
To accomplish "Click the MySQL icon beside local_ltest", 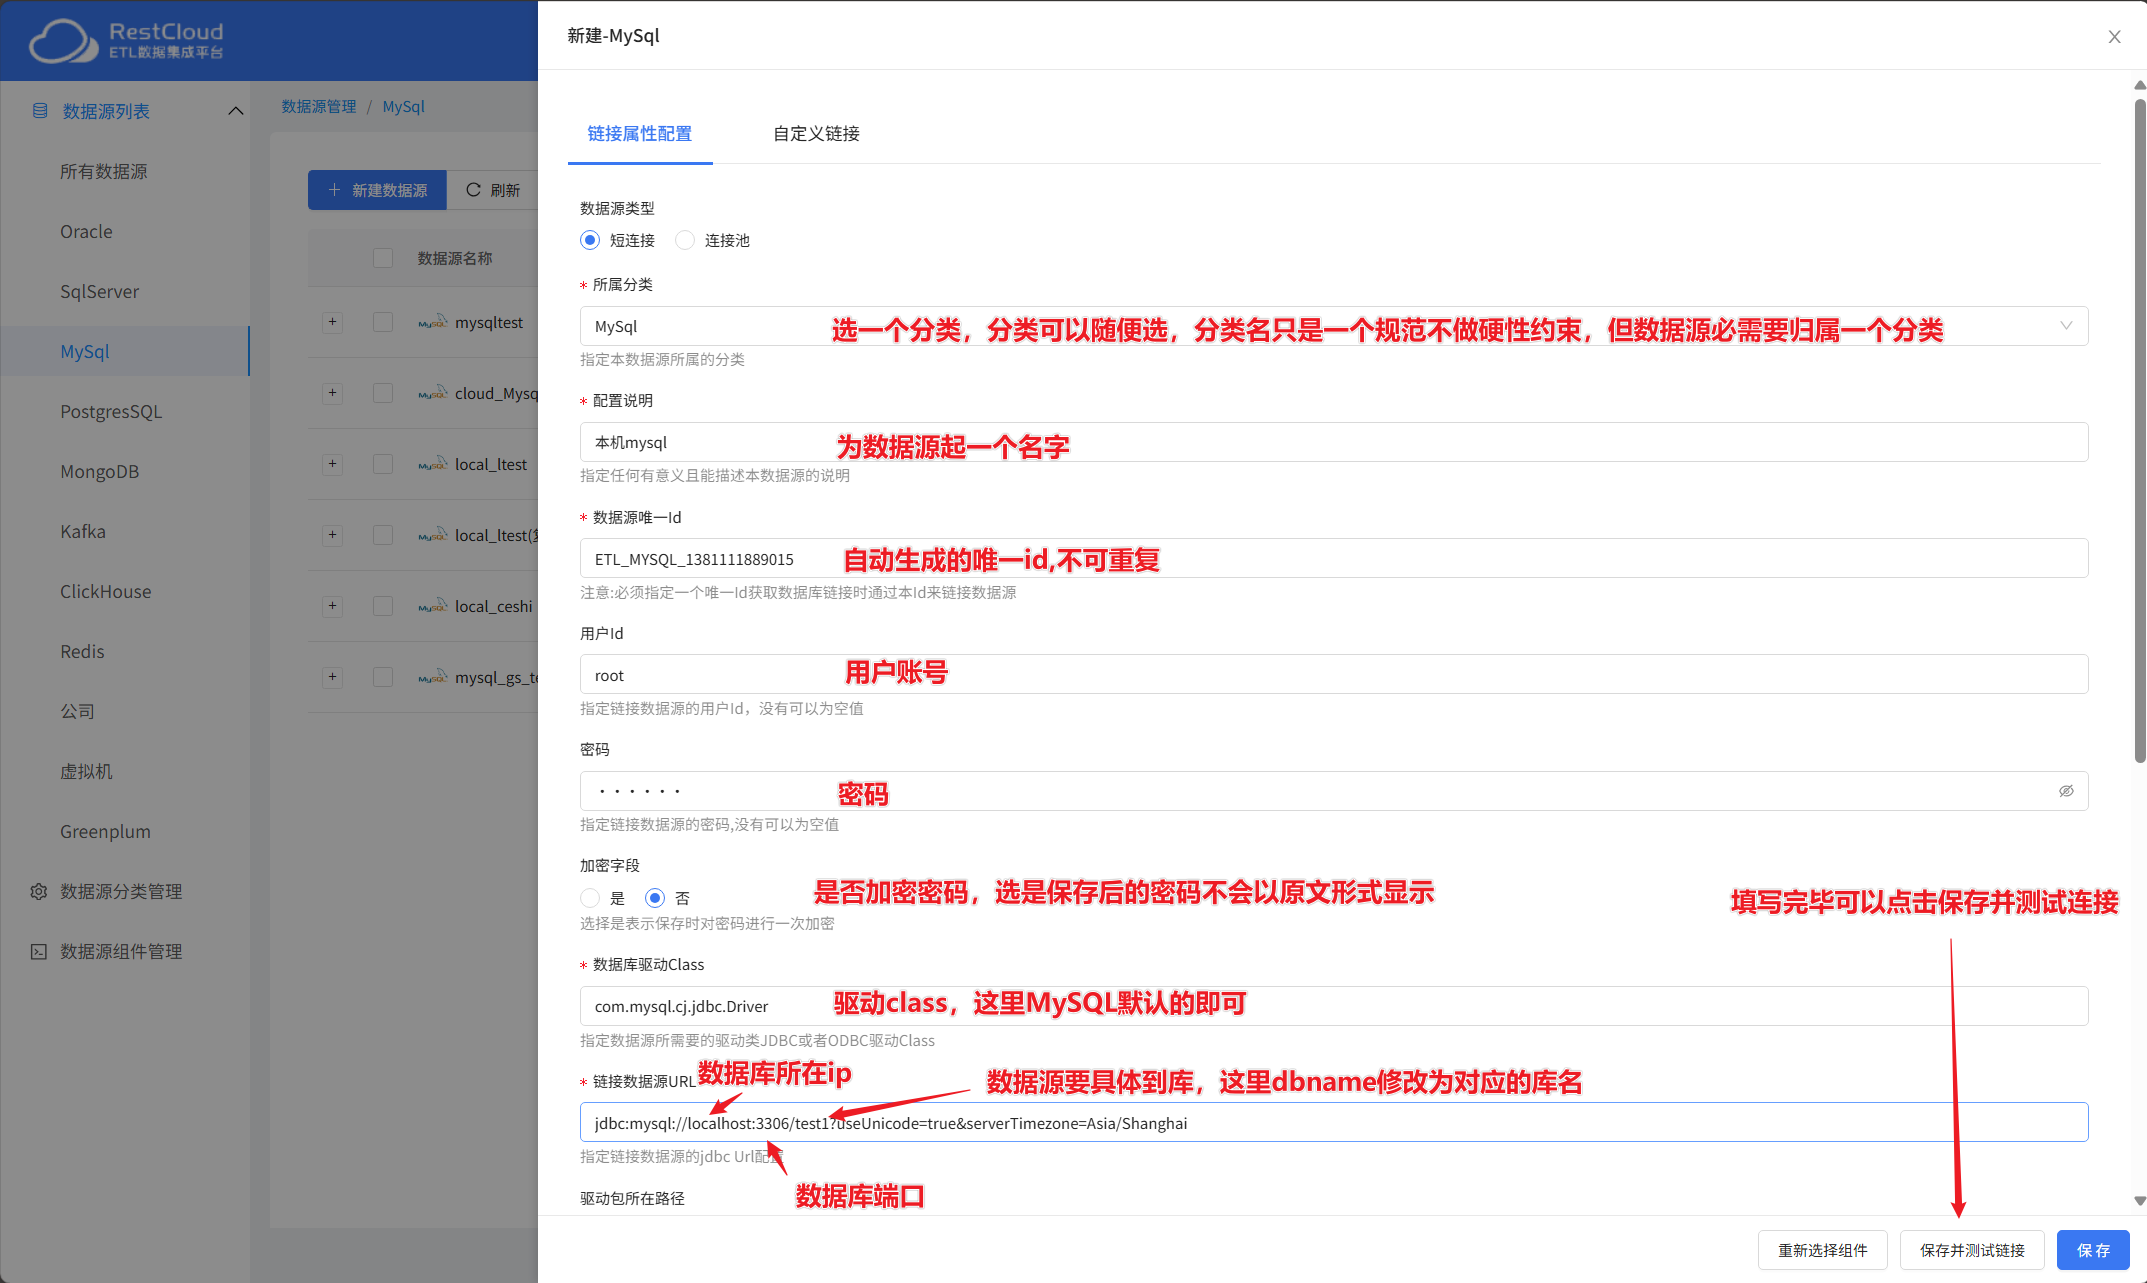I will click(x=433, y=464).
